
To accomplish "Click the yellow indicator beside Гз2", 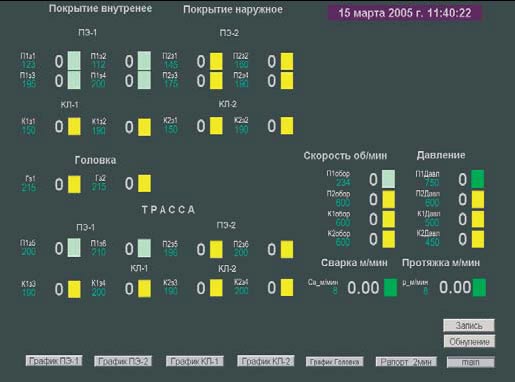I will pos(144,183).
